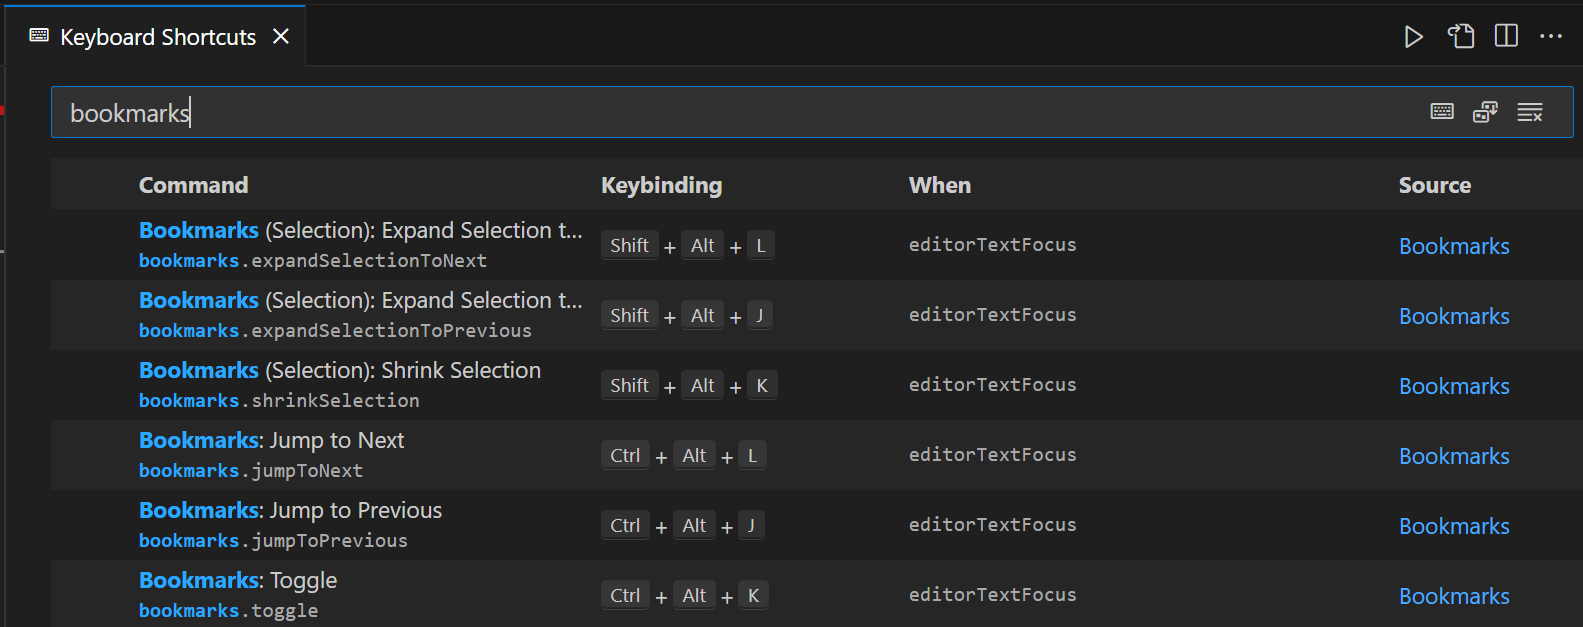Focus the bookmarks search field
The height and width of the screenshot is (627, 1583).
point(700,113)
